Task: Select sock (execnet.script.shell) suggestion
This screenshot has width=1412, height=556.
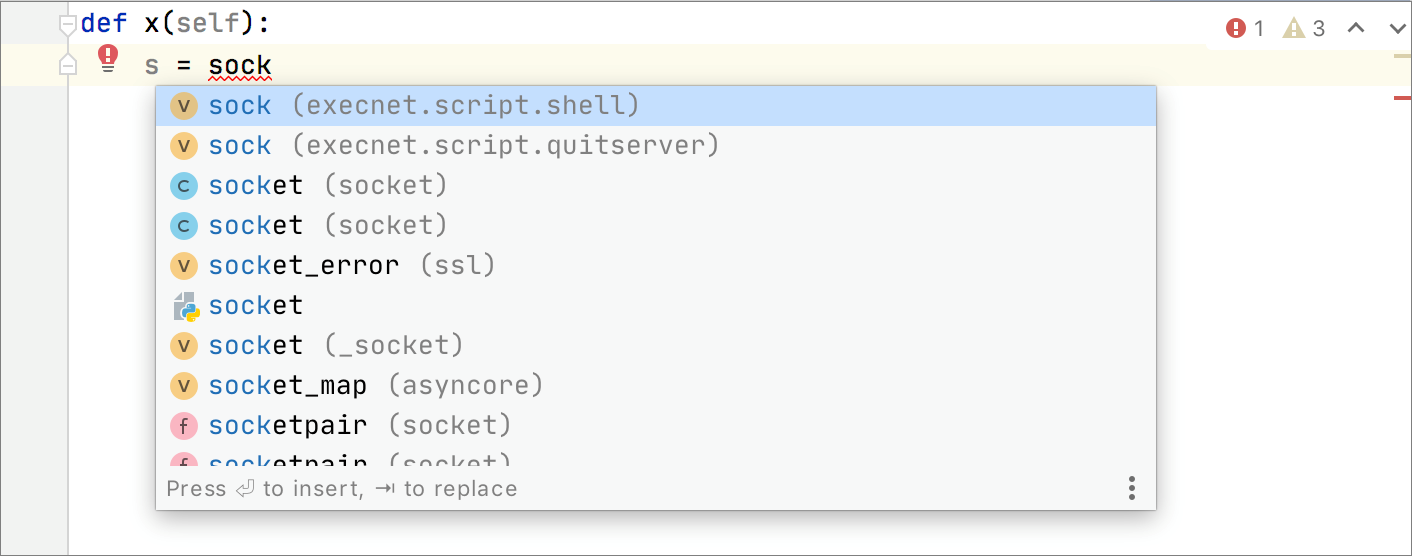Action: click(423, 105)
